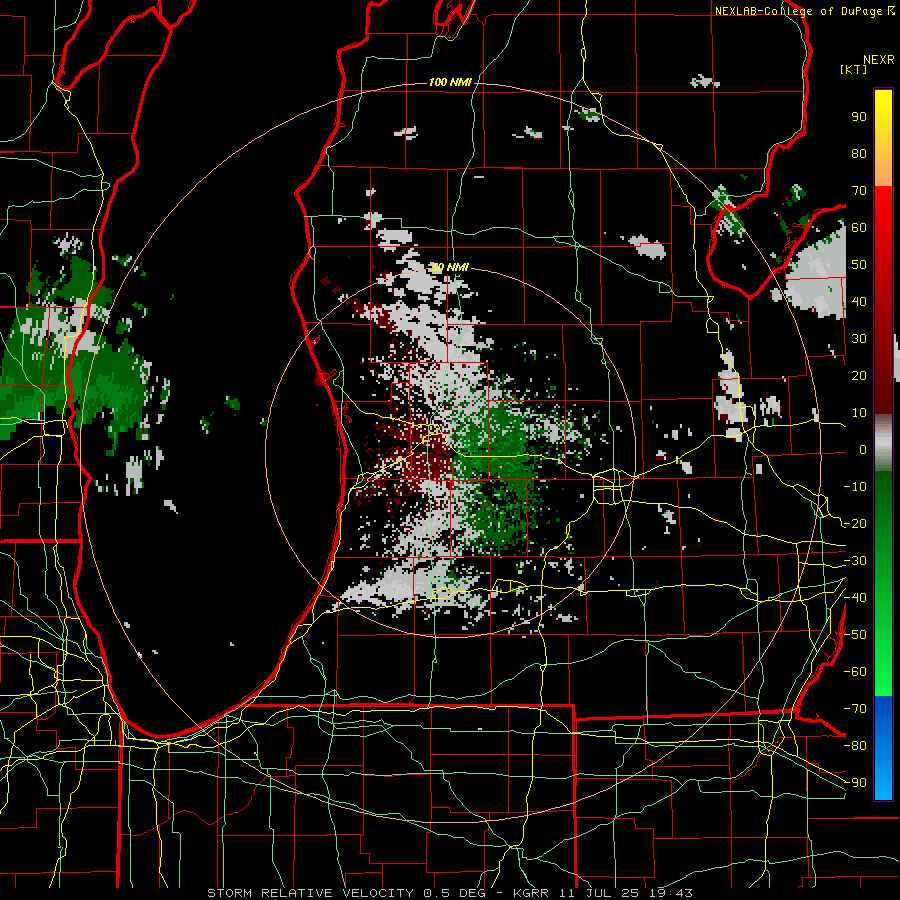The image size is (900, 900).
Task: Click the -60 value on the velocity scale
Action: tap(855, 672)
